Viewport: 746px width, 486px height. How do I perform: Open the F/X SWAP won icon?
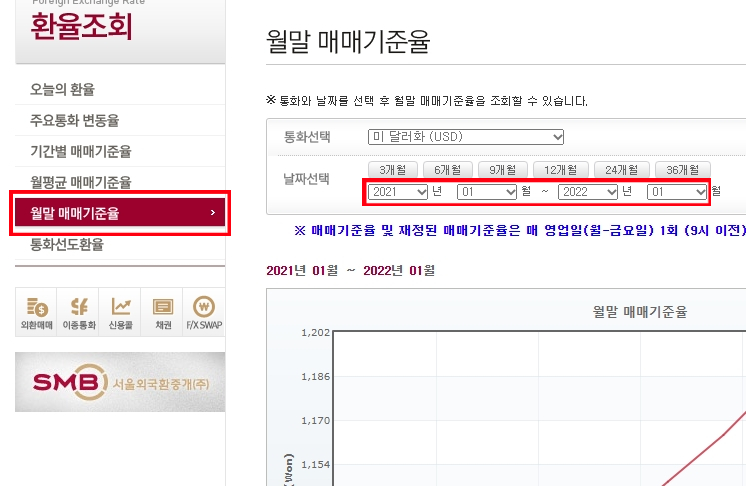pyautogui.click(x=204, y=312)
